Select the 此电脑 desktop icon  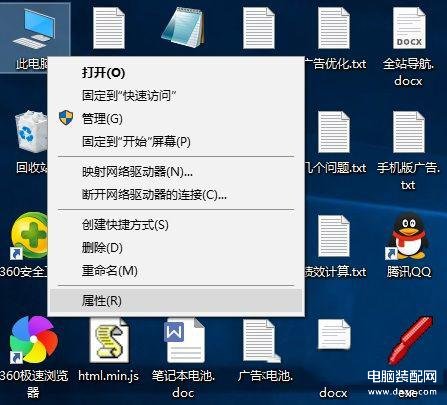(34, 30)
